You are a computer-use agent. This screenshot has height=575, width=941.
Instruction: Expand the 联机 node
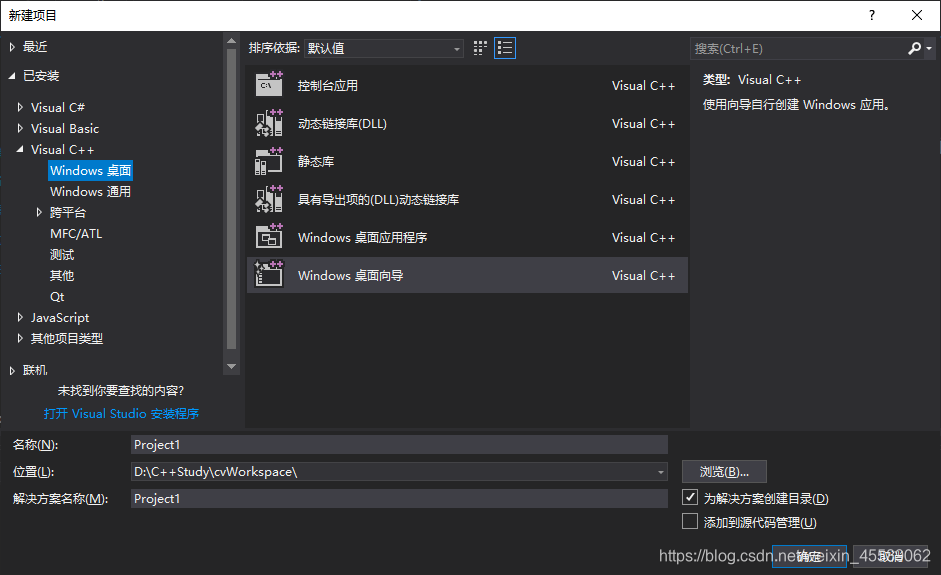click(12, 370)
